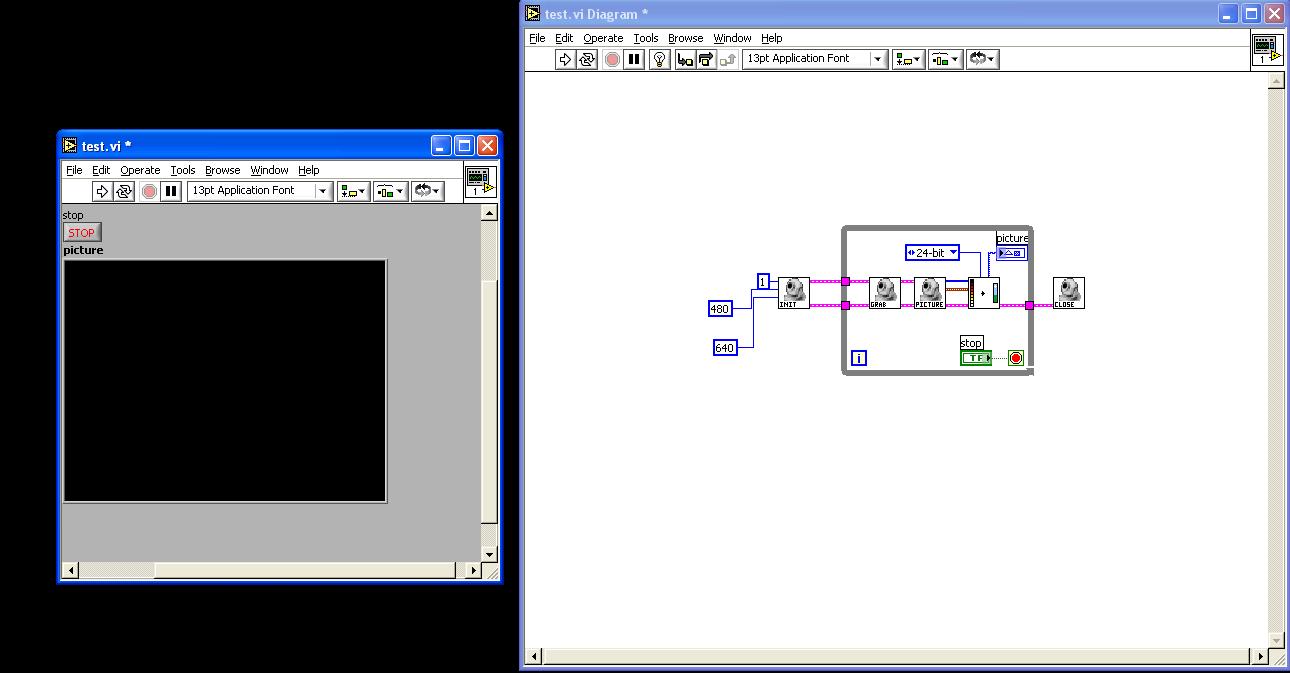Open Help menu in test.vi front panel
Screen dimensions: 1290x673
pyautogui.click(x=308, y=170)
